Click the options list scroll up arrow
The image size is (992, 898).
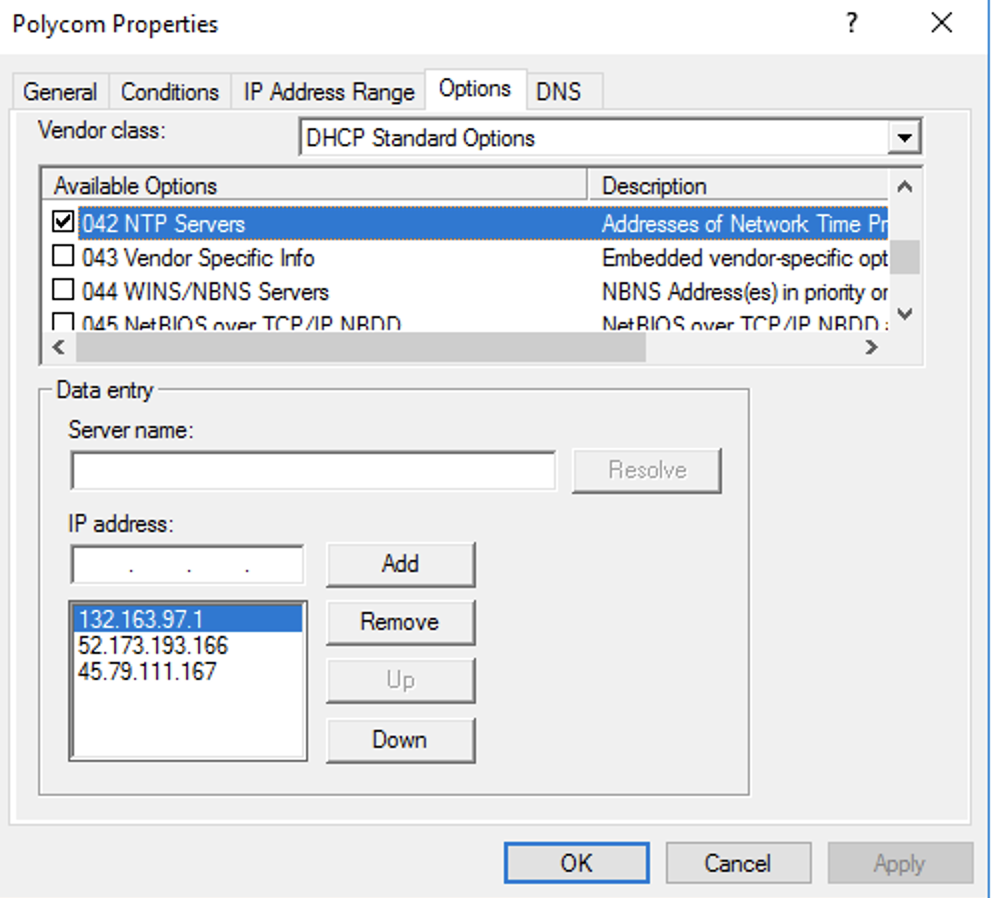pos(905,187)
